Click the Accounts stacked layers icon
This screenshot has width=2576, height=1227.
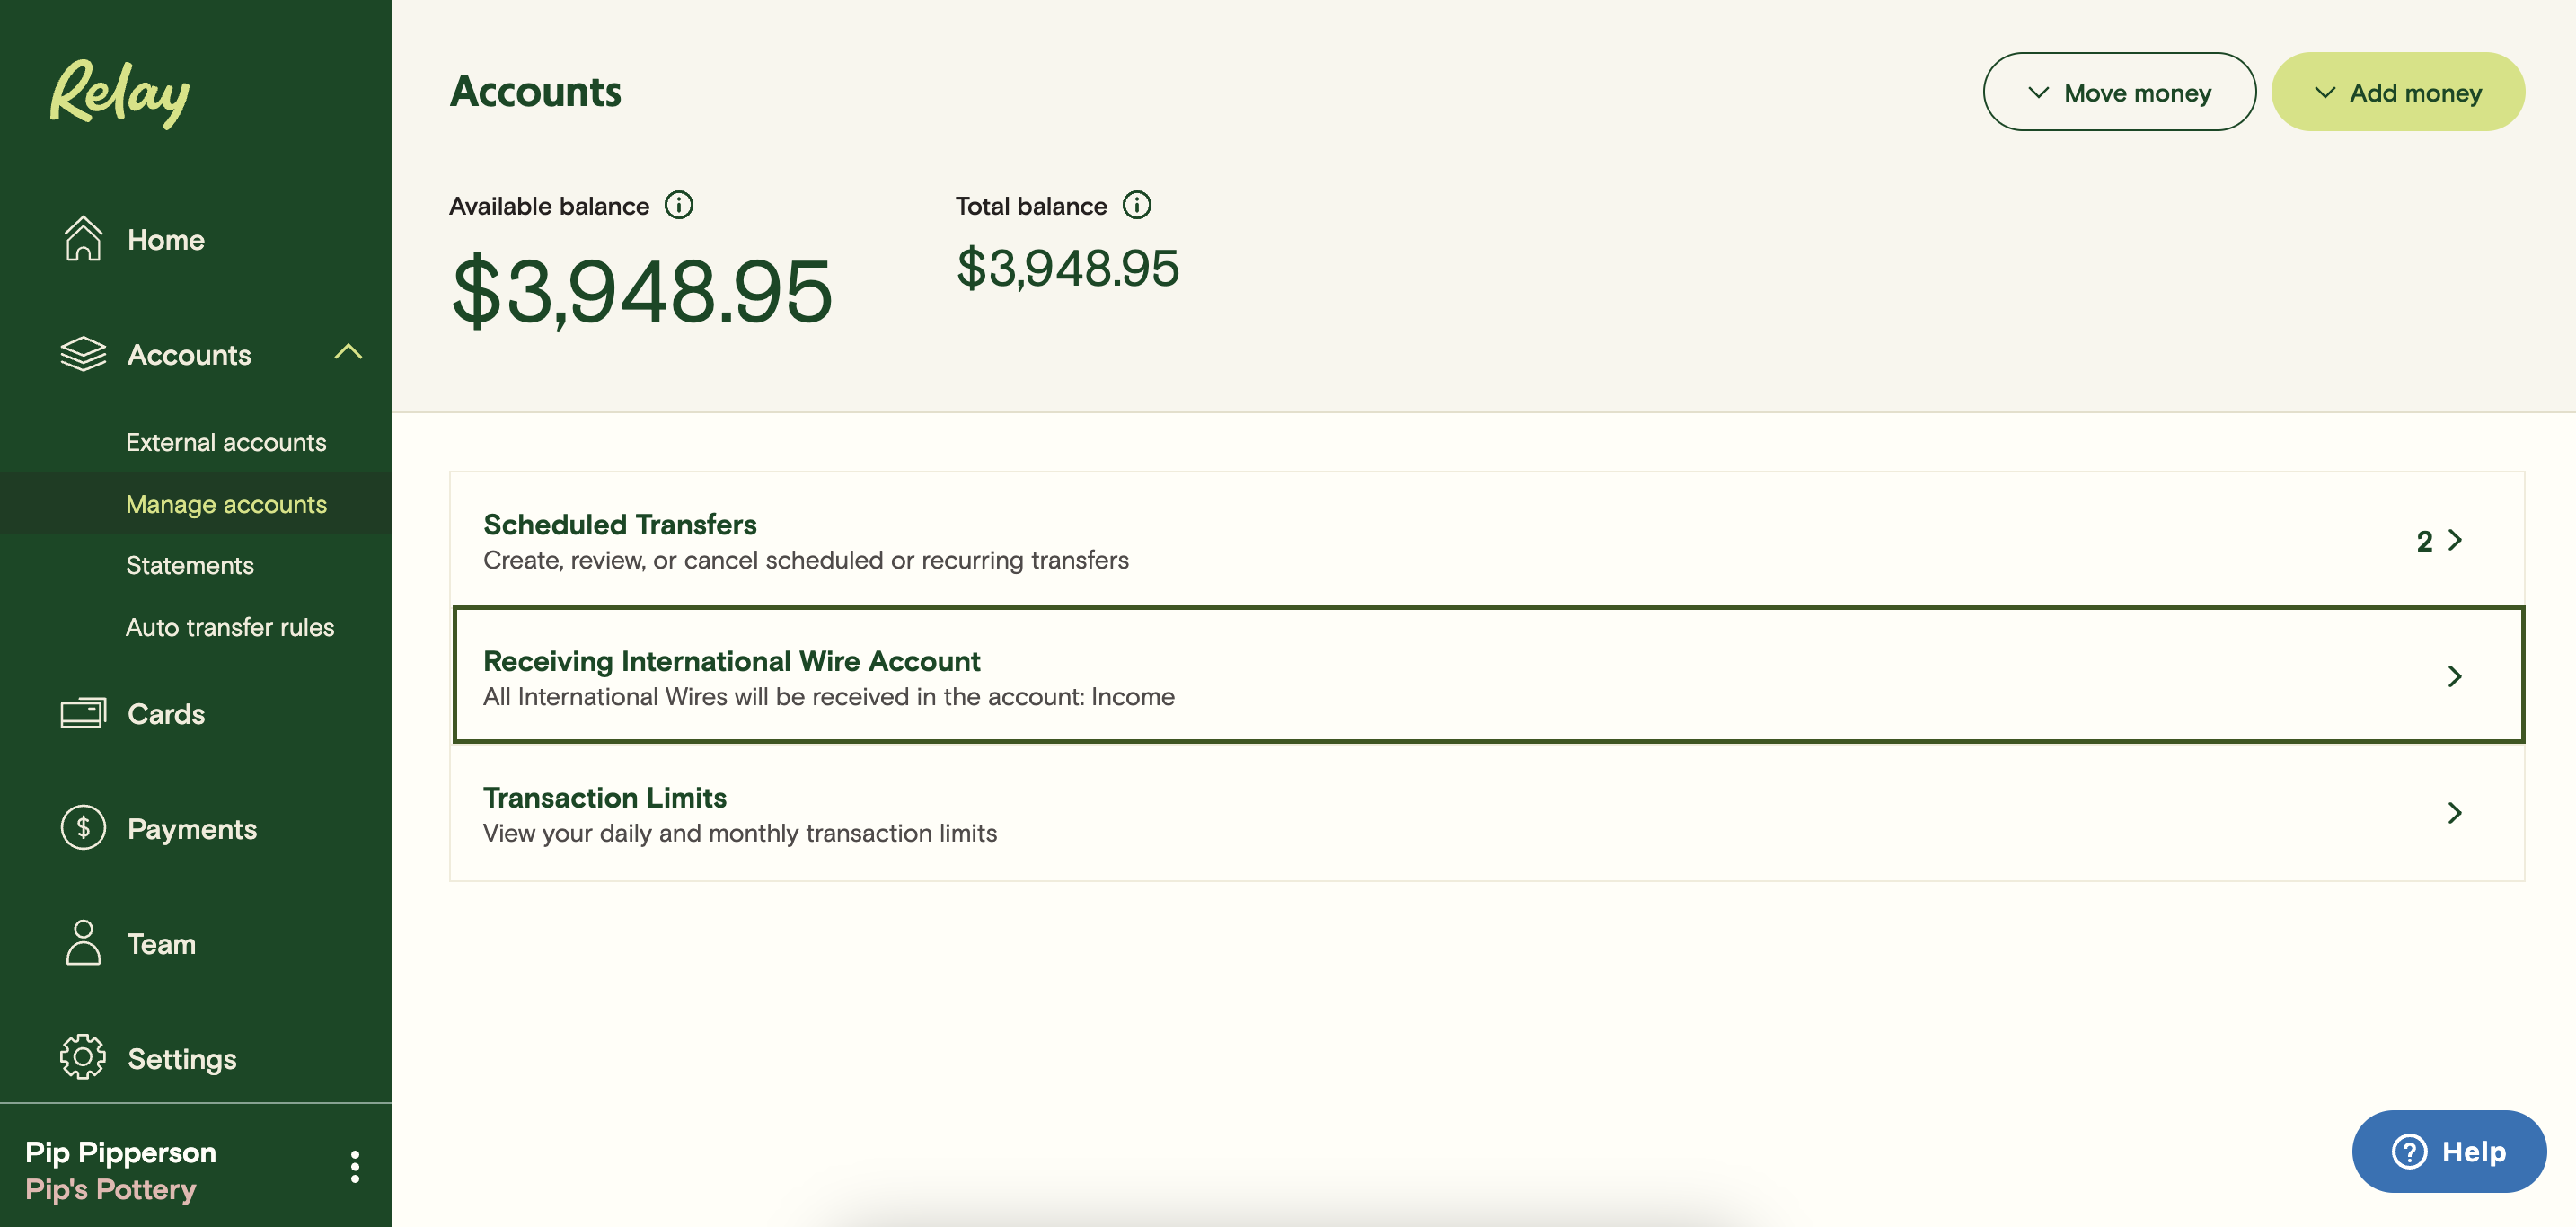pyautogui.click(x=83, y=354)
